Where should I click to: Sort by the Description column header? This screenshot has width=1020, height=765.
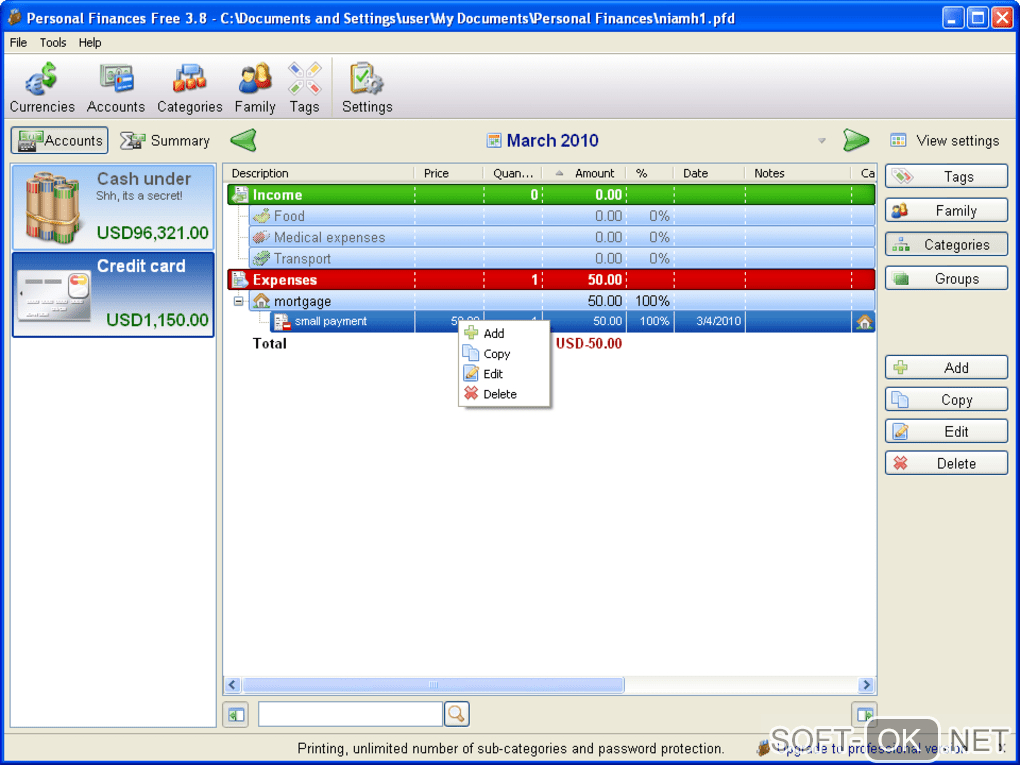[319, 173]
